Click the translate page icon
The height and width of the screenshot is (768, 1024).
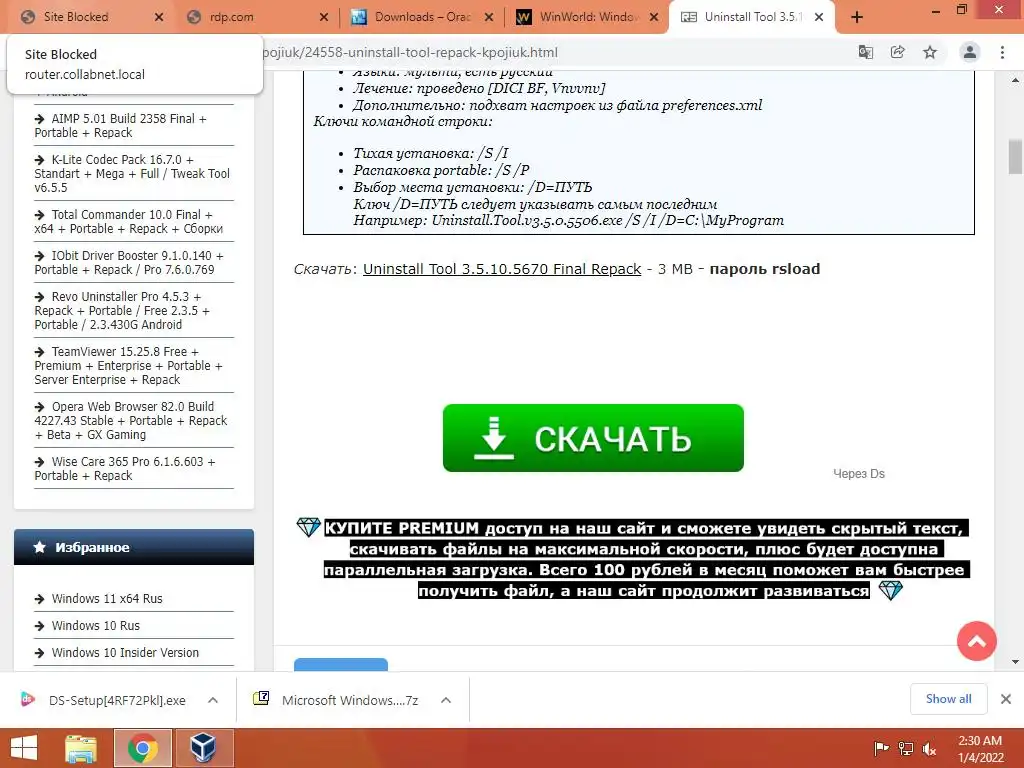tap(866, 52)
